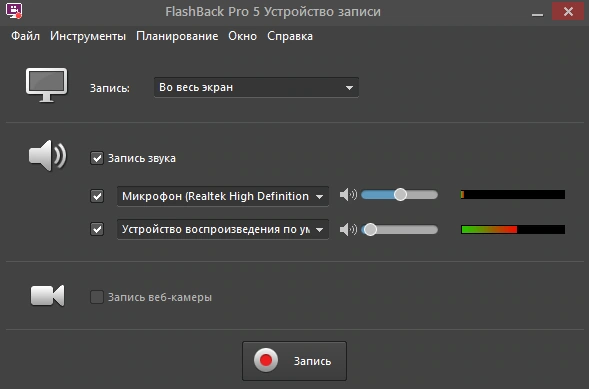Click the red record circle icon
589x389 pixels.
(x=266, y=360)
